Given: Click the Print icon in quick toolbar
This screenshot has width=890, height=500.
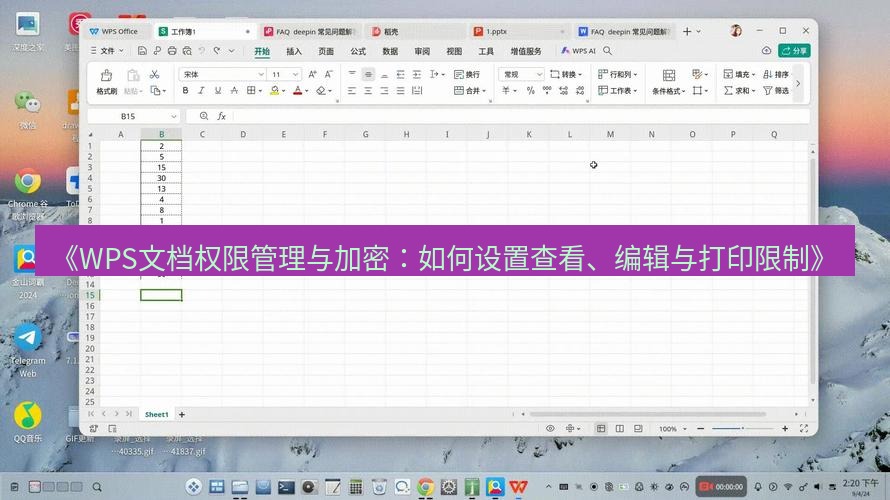Looking at the screenshot, I should (172, 51).
